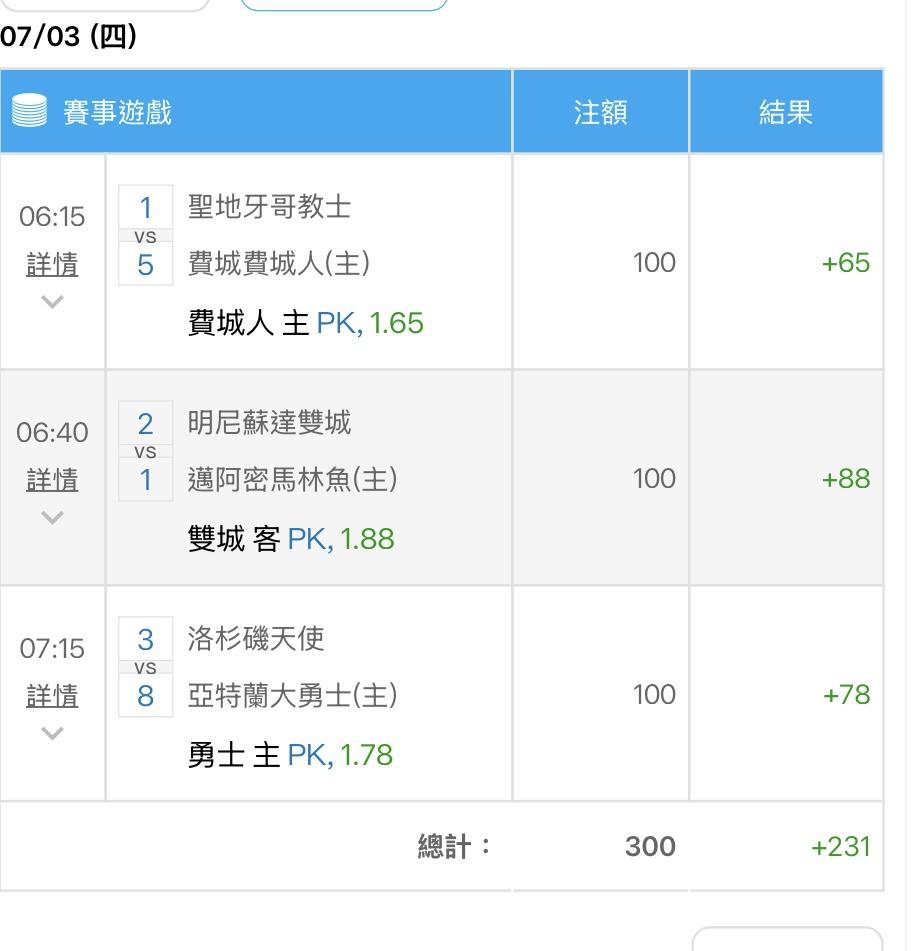Open 詳情 link for 07:15 game

pyautogui.click(x=52, y=695)
